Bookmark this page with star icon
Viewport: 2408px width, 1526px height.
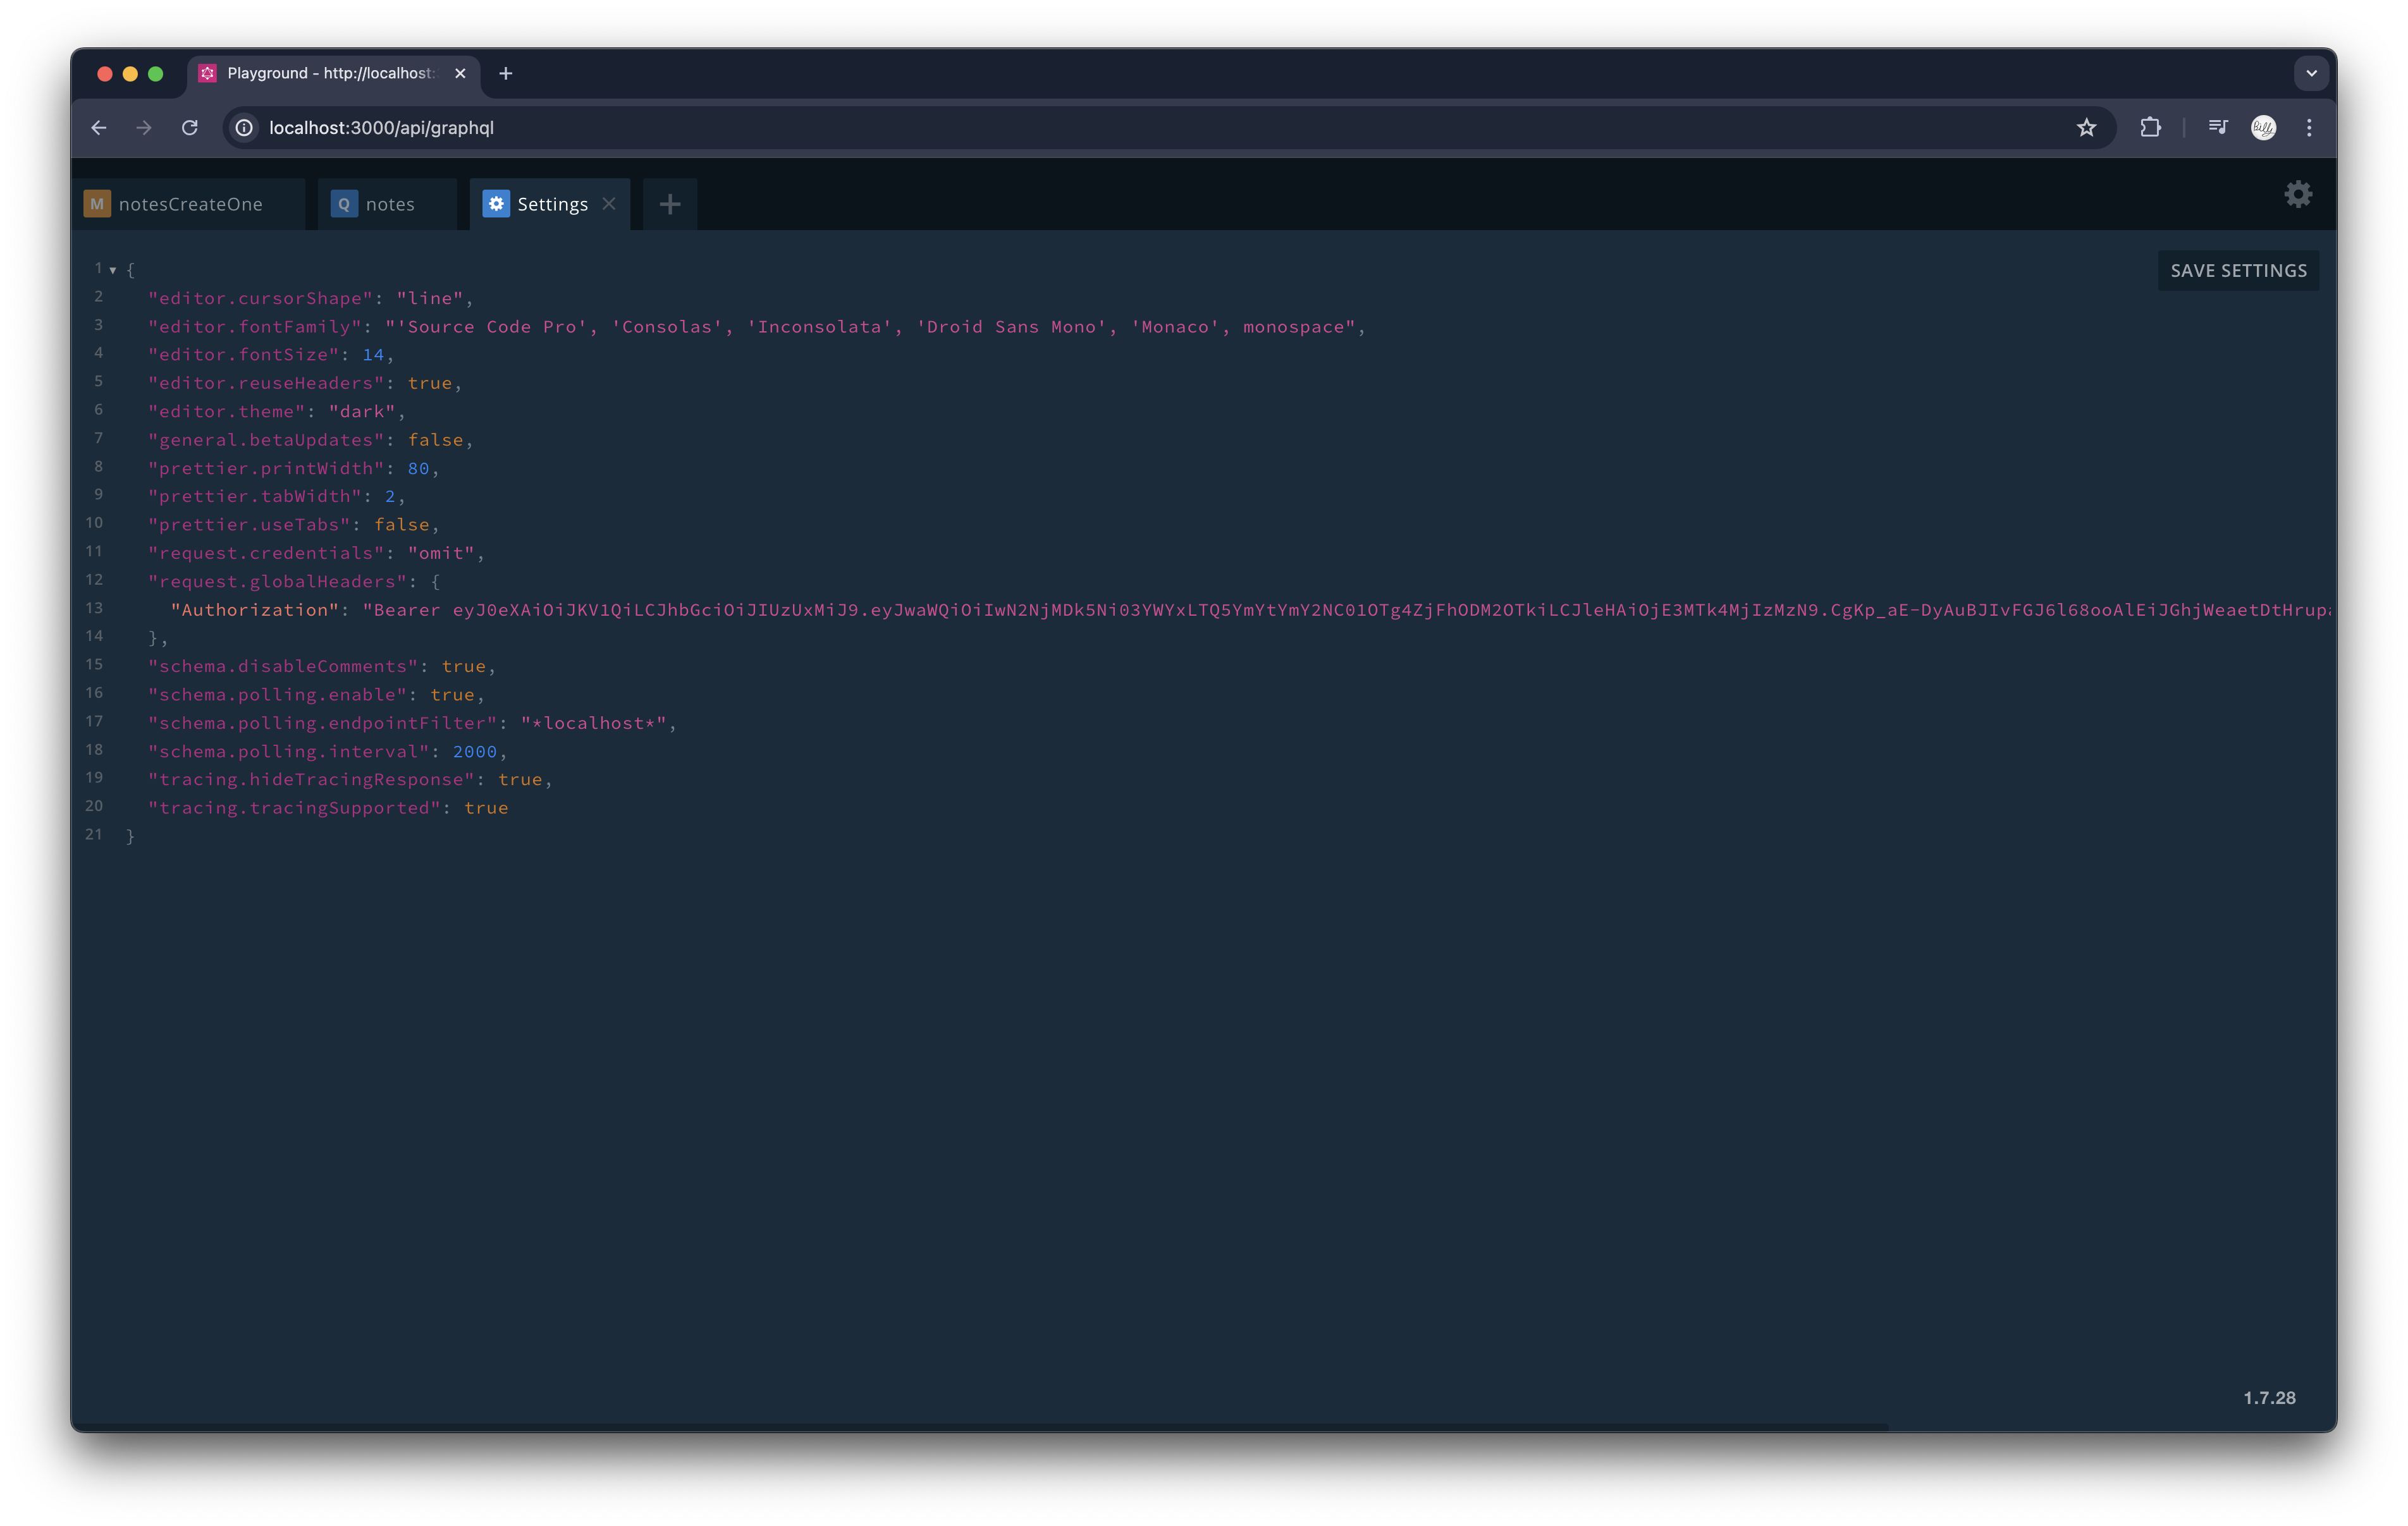[x=2086, y=128]
